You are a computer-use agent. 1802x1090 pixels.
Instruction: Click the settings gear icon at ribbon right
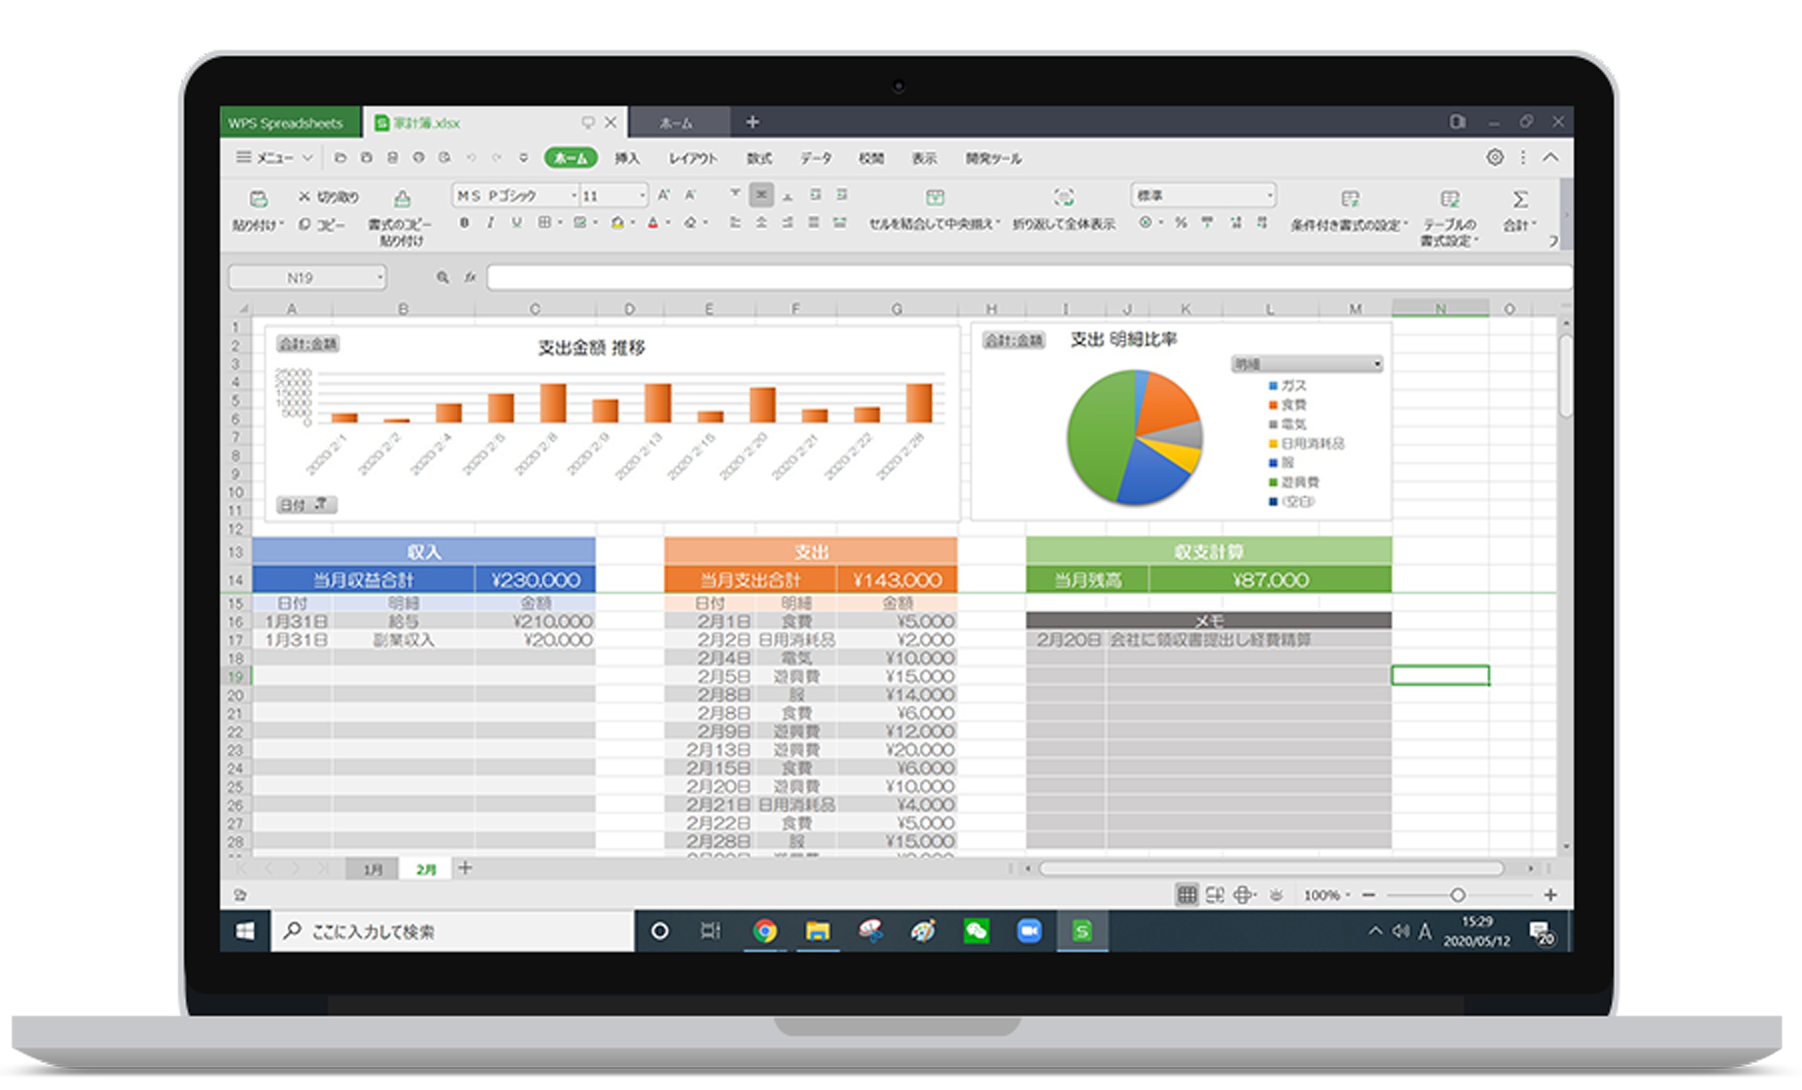click(x=1495, y=157)
